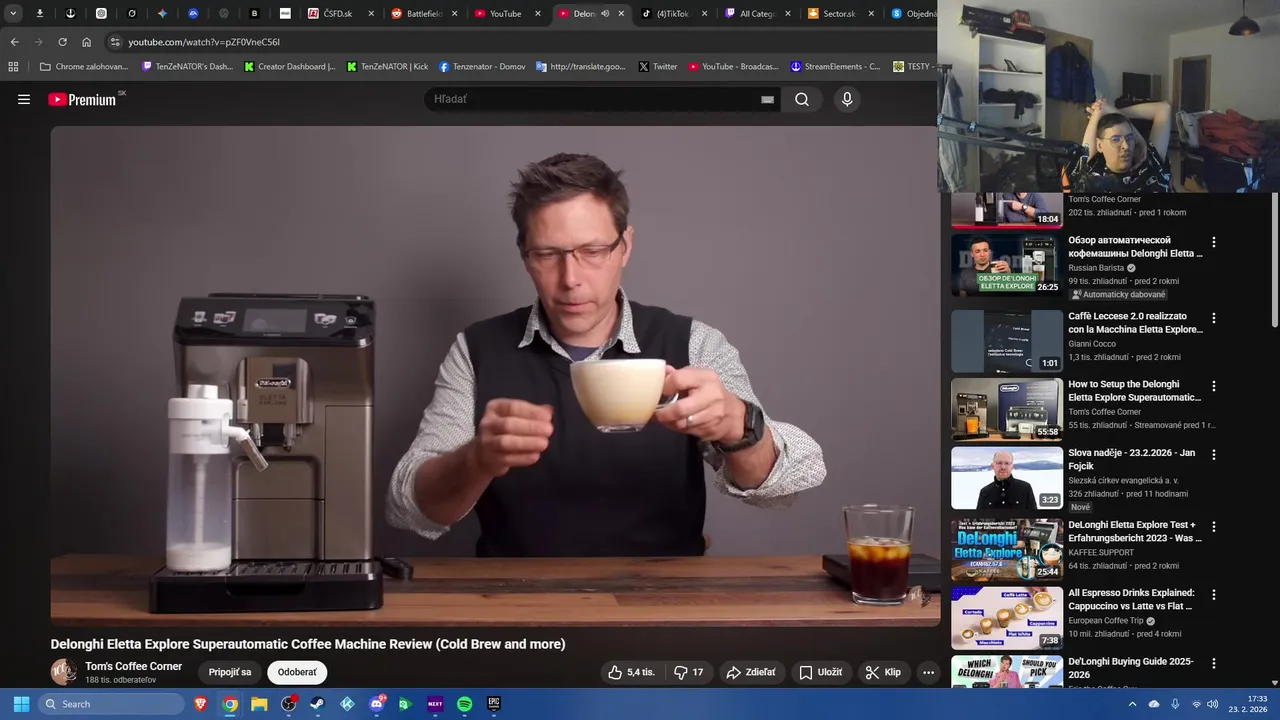This screenshot has width=1280, height=720.
Task: Share the video via Zdieľať
Action: coord(750,672)
